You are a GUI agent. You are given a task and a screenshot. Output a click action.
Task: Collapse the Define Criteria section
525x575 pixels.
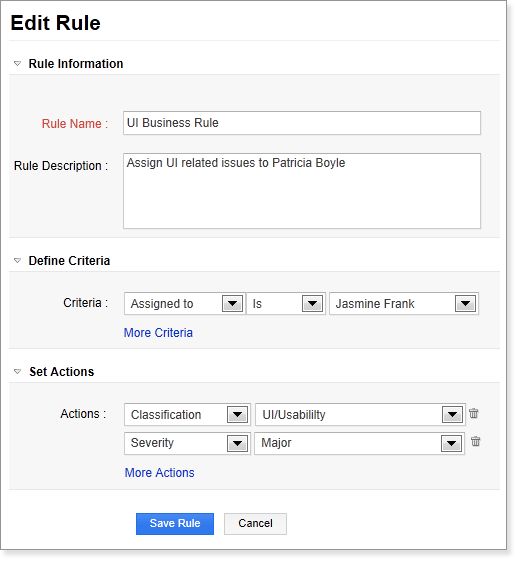click(x=17, y=261)
